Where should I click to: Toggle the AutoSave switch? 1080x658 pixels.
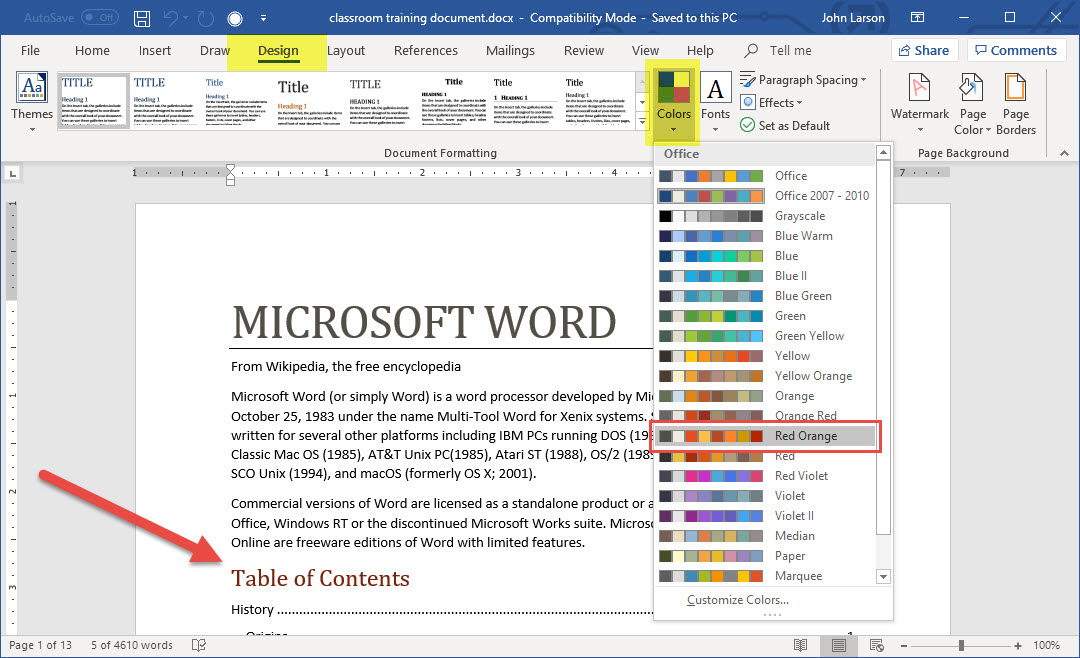tap(99, 18)
